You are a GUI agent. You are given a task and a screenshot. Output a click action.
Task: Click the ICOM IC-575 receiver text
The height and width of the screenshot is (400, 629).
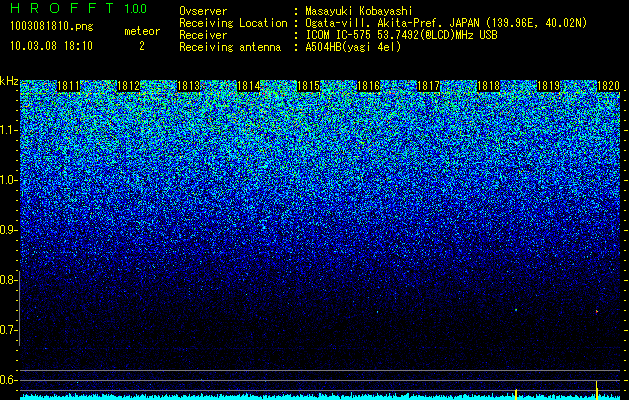[x=401, y=35]
